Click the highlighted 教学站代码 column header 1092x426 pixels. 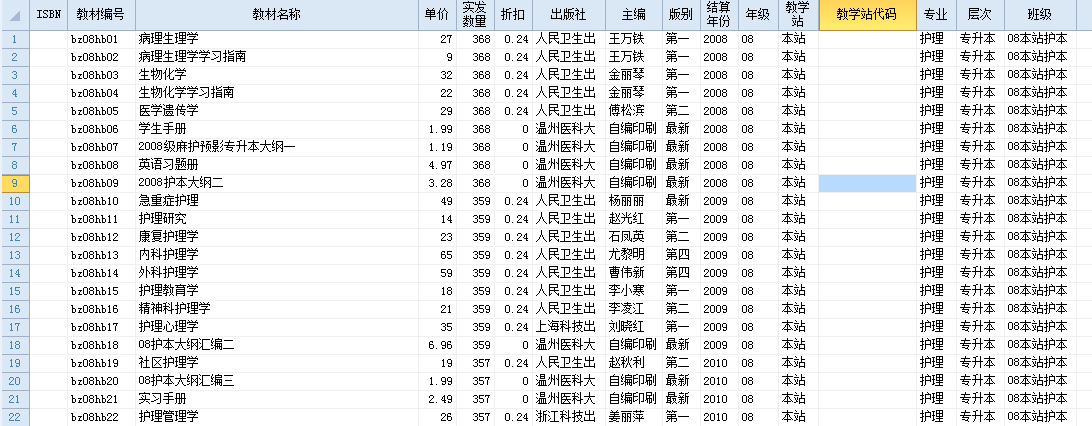(x=867, y=15)
